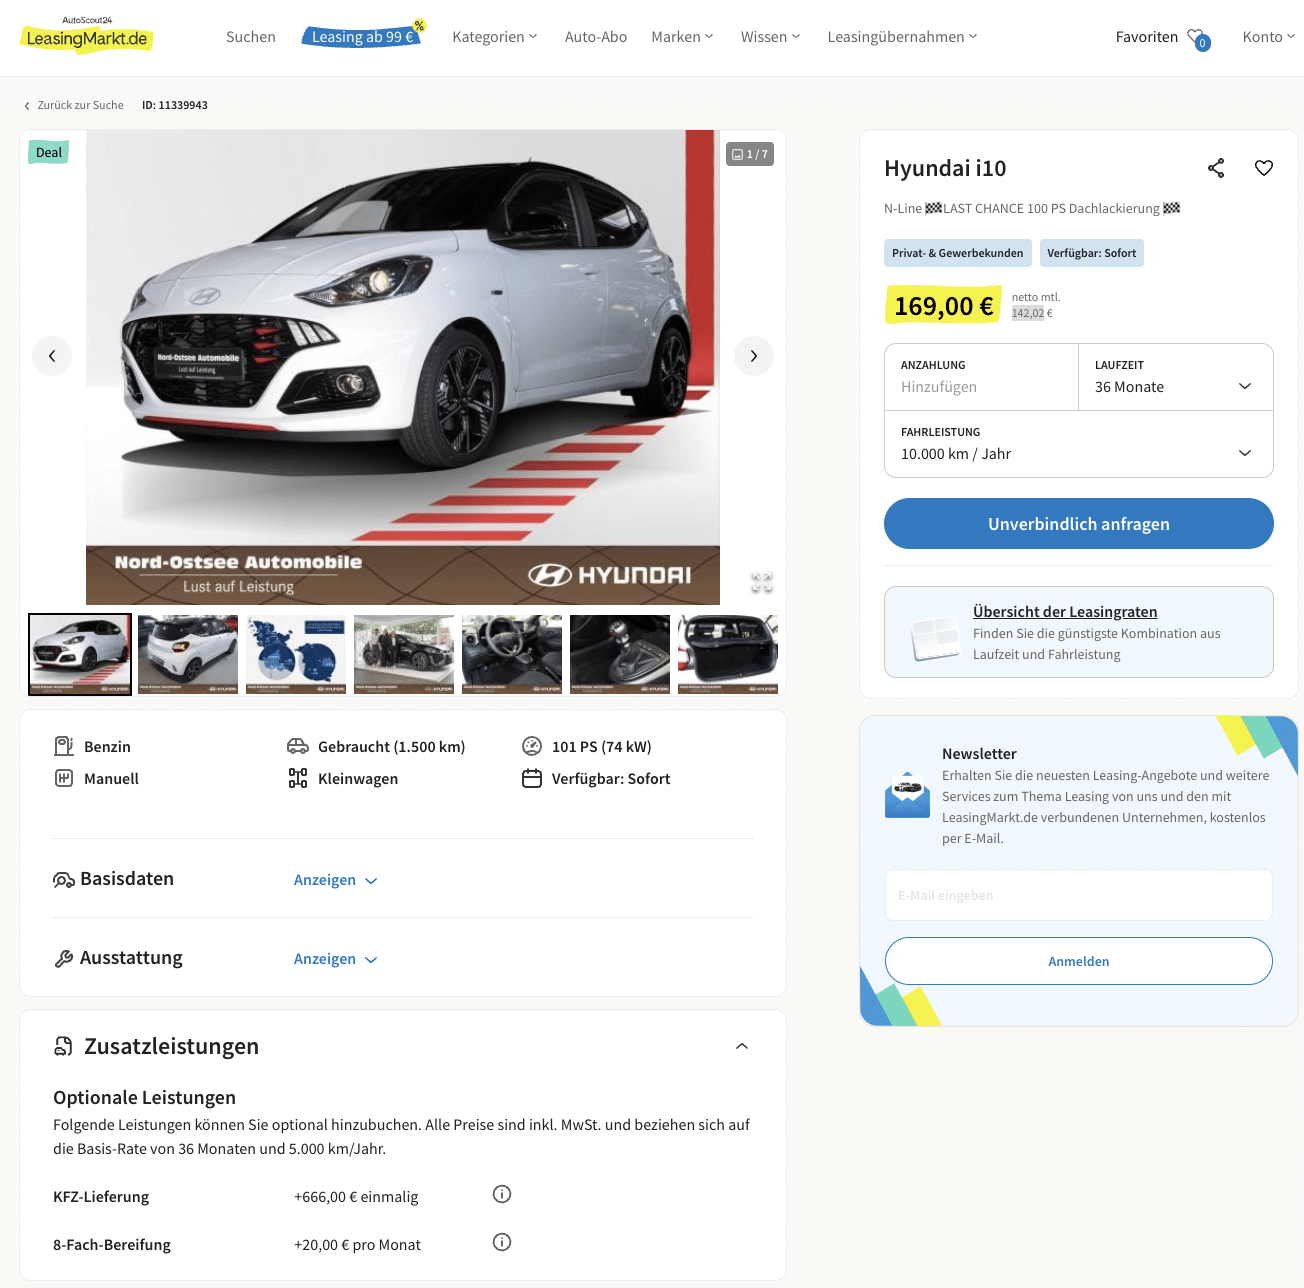Click the 1/7 image counter badge

tap(750, 154)
